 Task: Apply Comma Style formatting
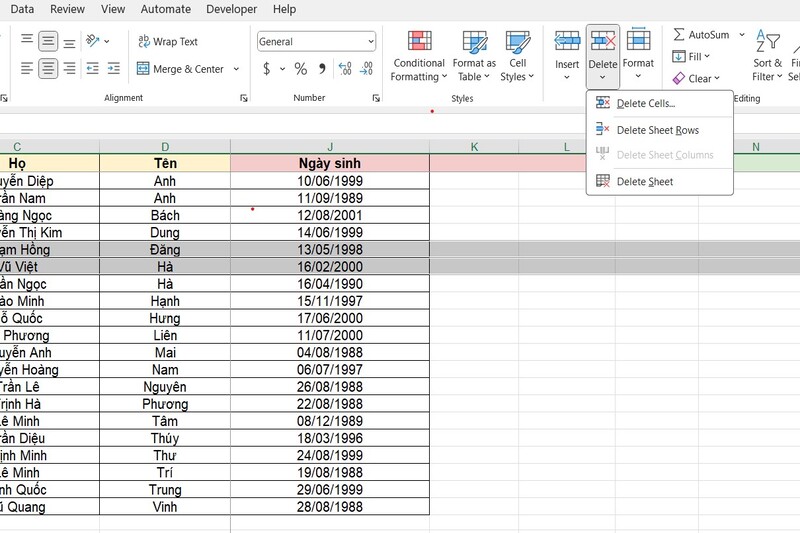coord(322,68)
